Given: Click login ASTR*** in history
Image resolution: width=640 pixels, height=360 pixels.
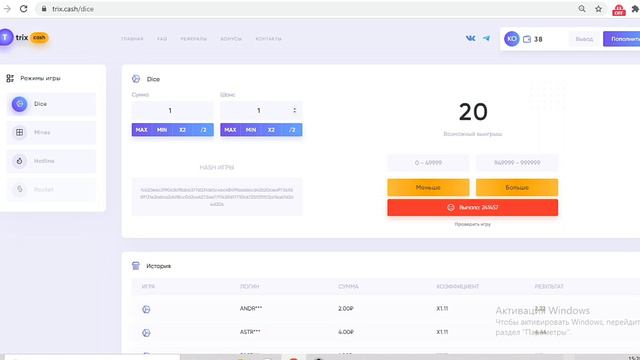Looking at the screenshot, I should point(250,332).
